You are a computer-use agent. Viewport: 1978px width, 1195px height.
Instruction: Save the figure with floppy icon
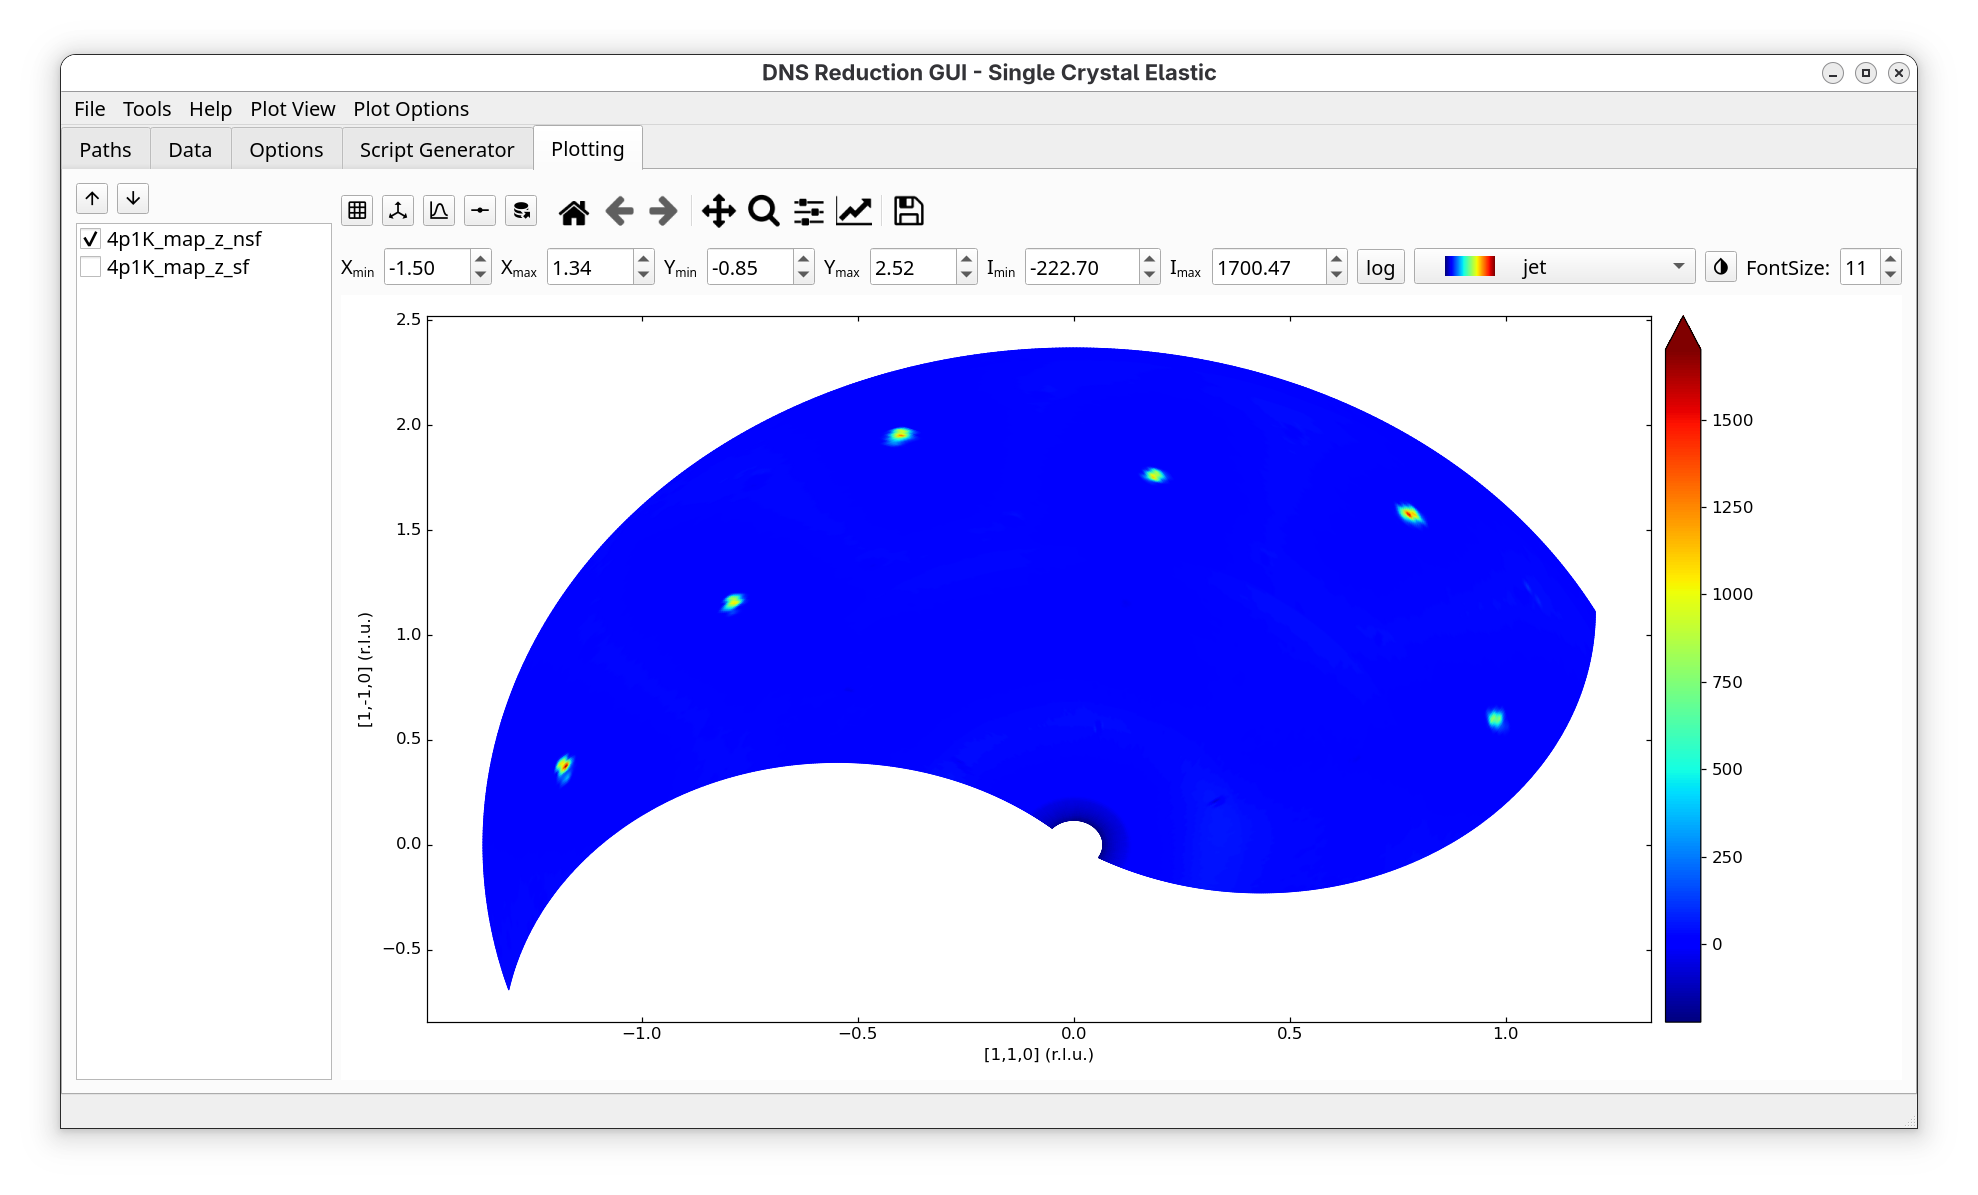tap(908, 211)
